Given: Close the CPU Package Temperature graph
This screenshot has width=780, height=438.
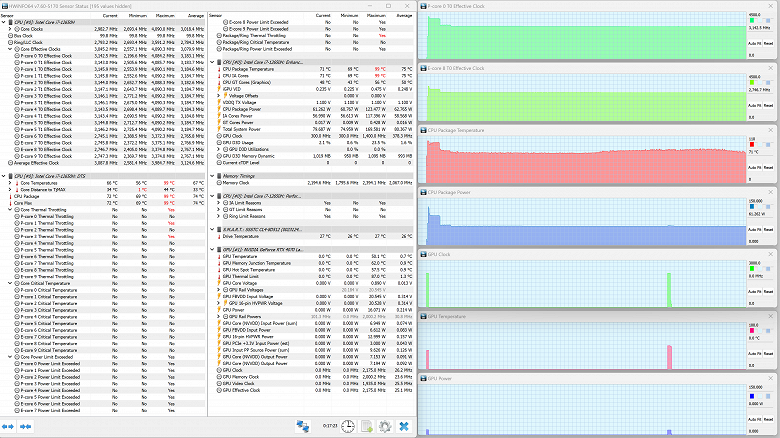Looking at the screenshot, I should coord(771,130).
